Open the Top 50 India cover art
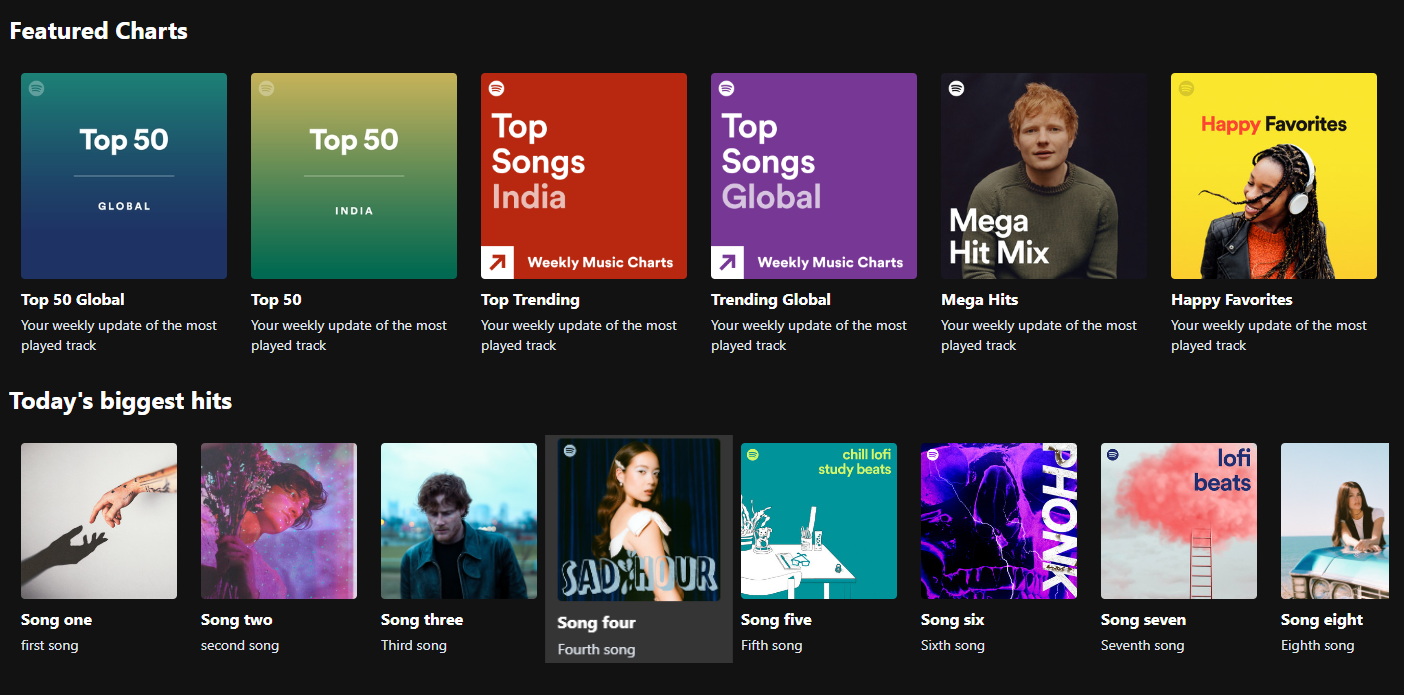This screenshot has height=695, width=1404. point(354,176)
